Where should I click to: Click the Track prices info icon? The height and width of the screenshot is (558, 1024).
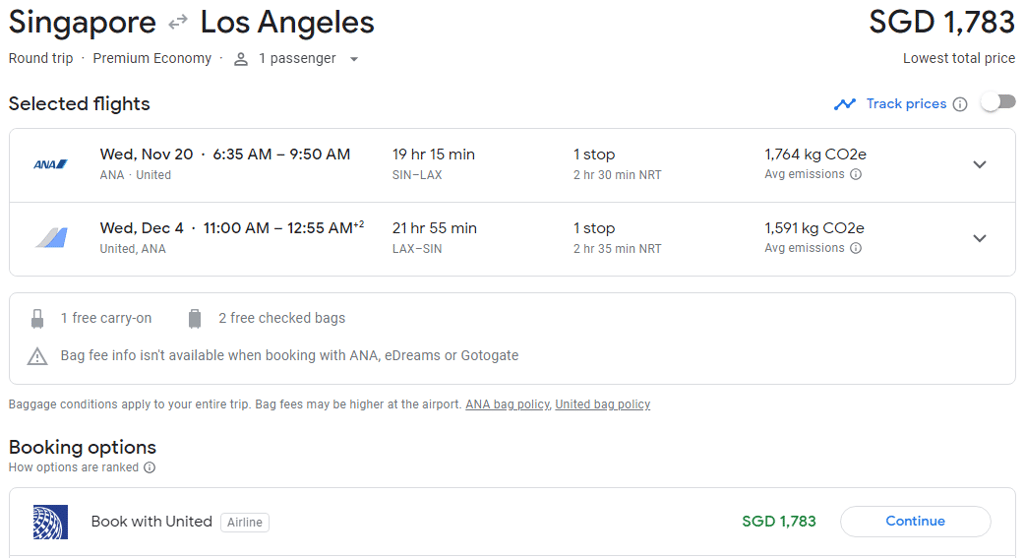tap(960, 104)
